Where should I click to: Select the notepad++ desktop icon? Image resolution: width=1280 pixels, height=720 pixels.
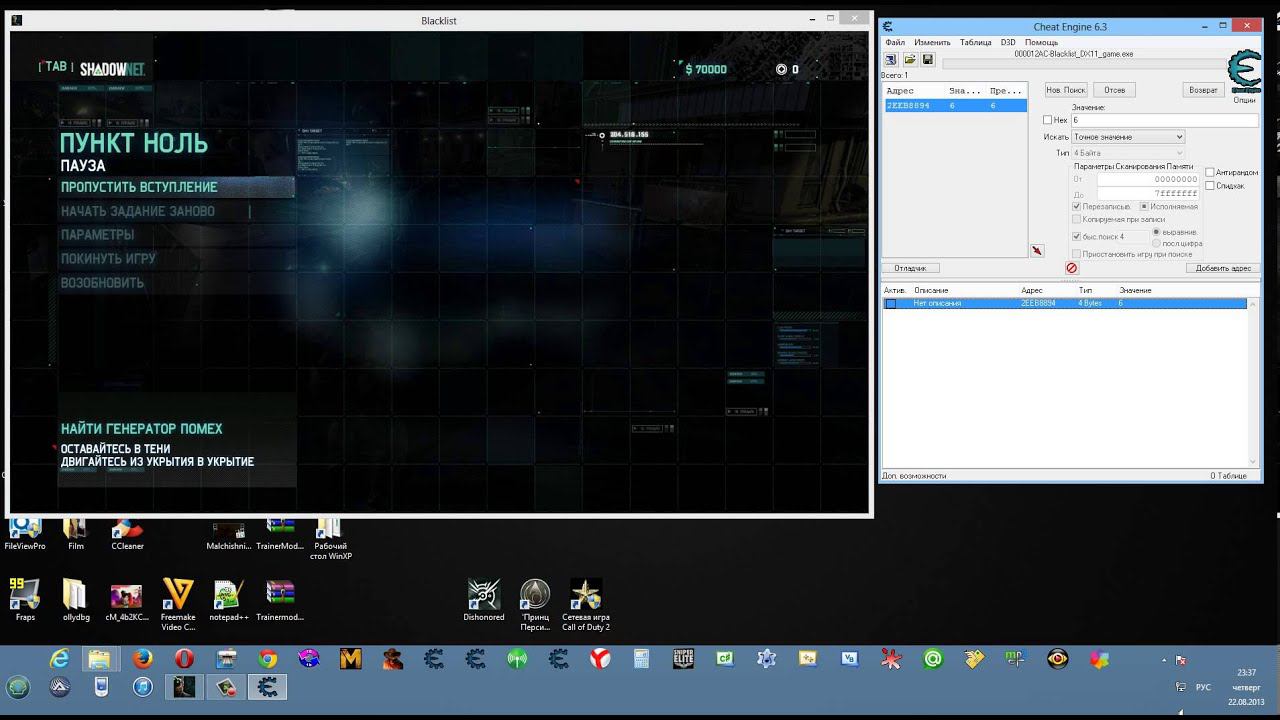(228, 600)
